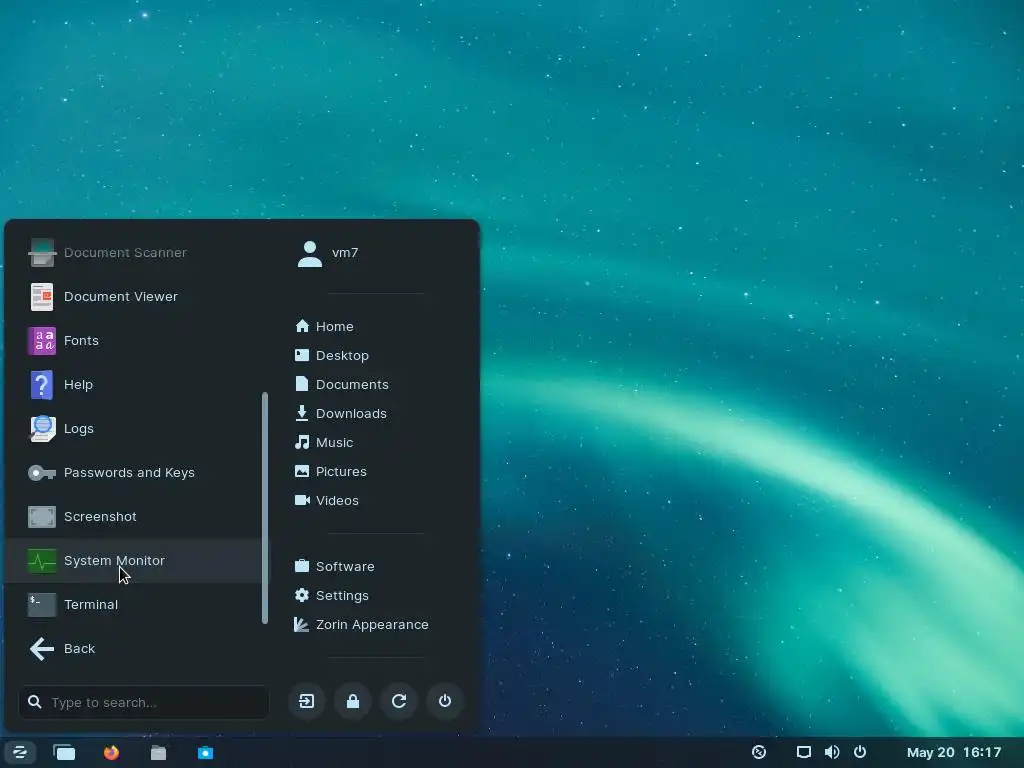Click the circular tray indicator icon
This screenshot has width=1024, height=768.
click(759, 752)
